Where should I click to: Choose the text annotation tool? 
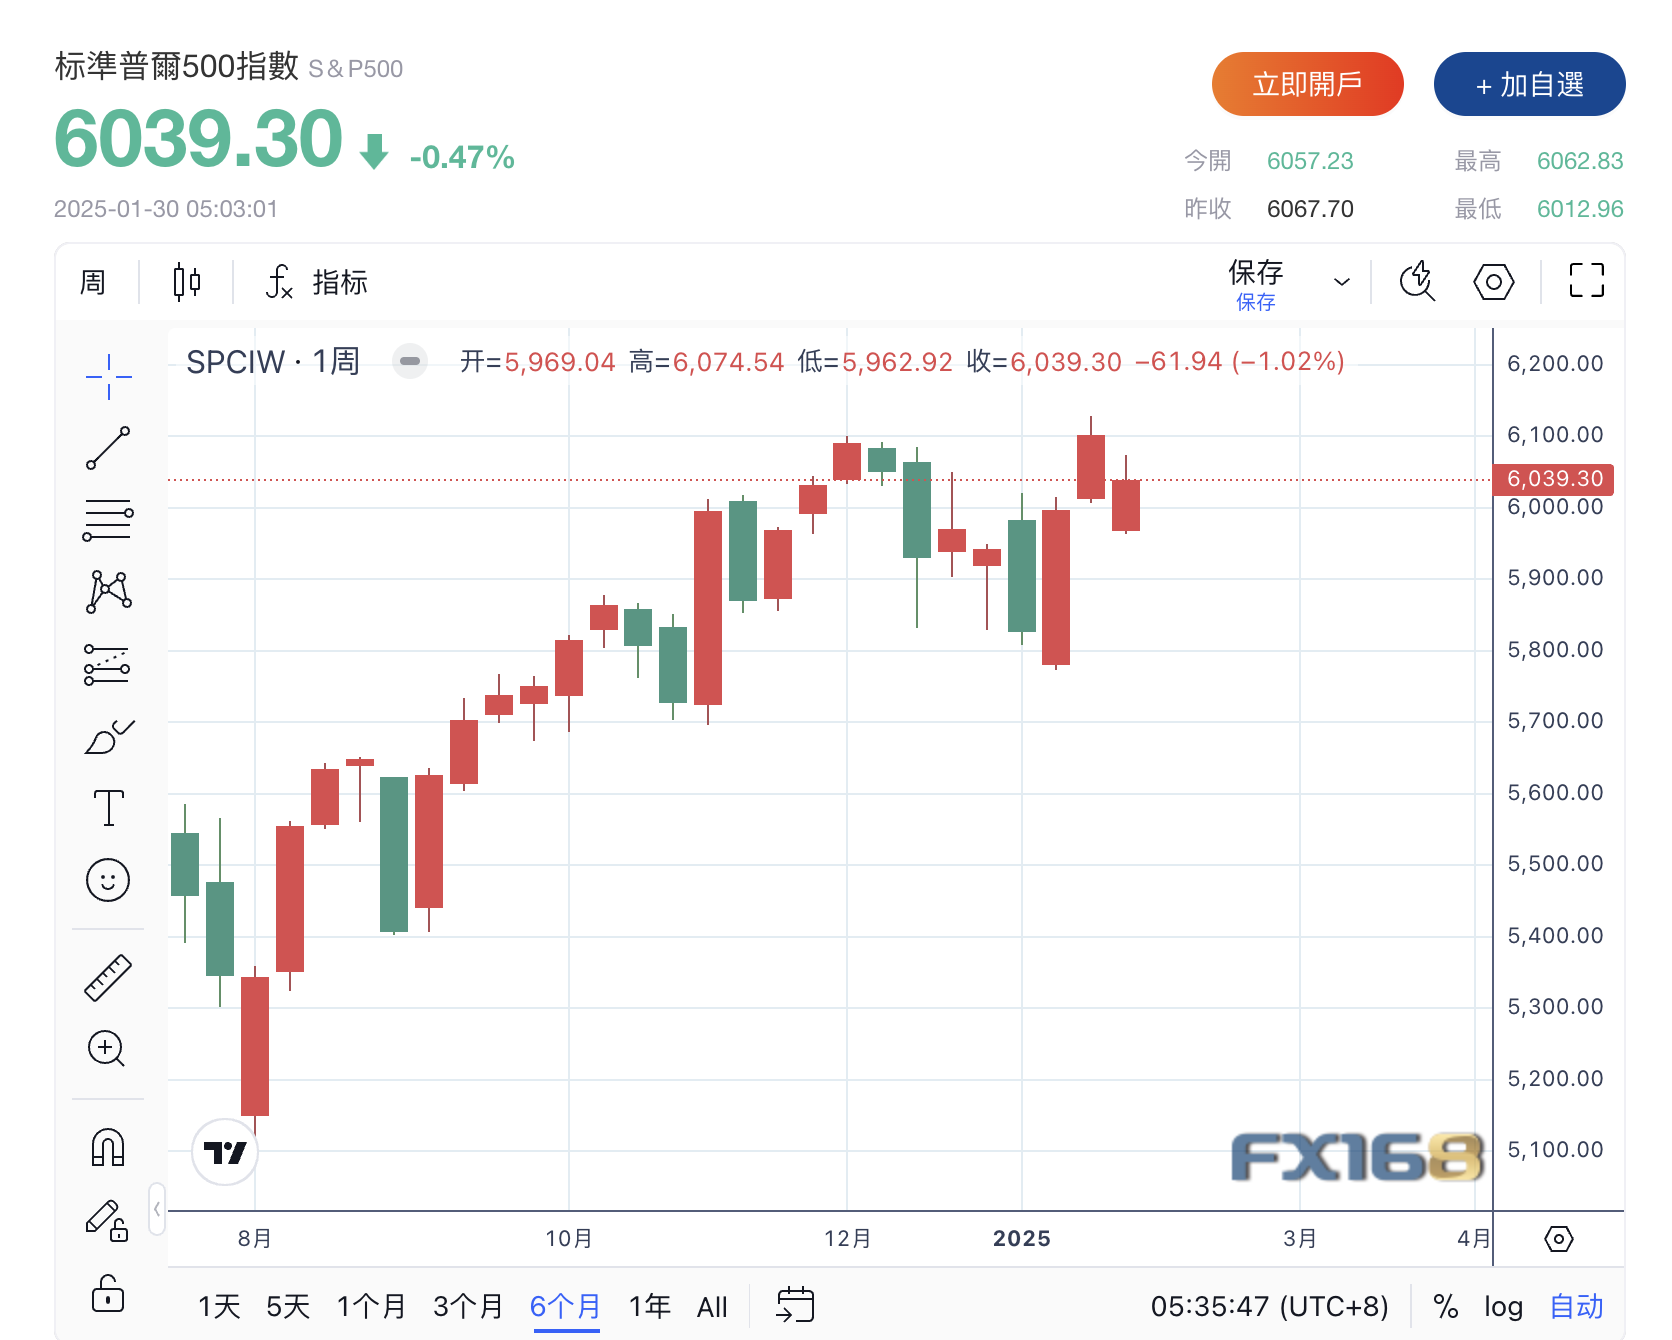(108, 808)
